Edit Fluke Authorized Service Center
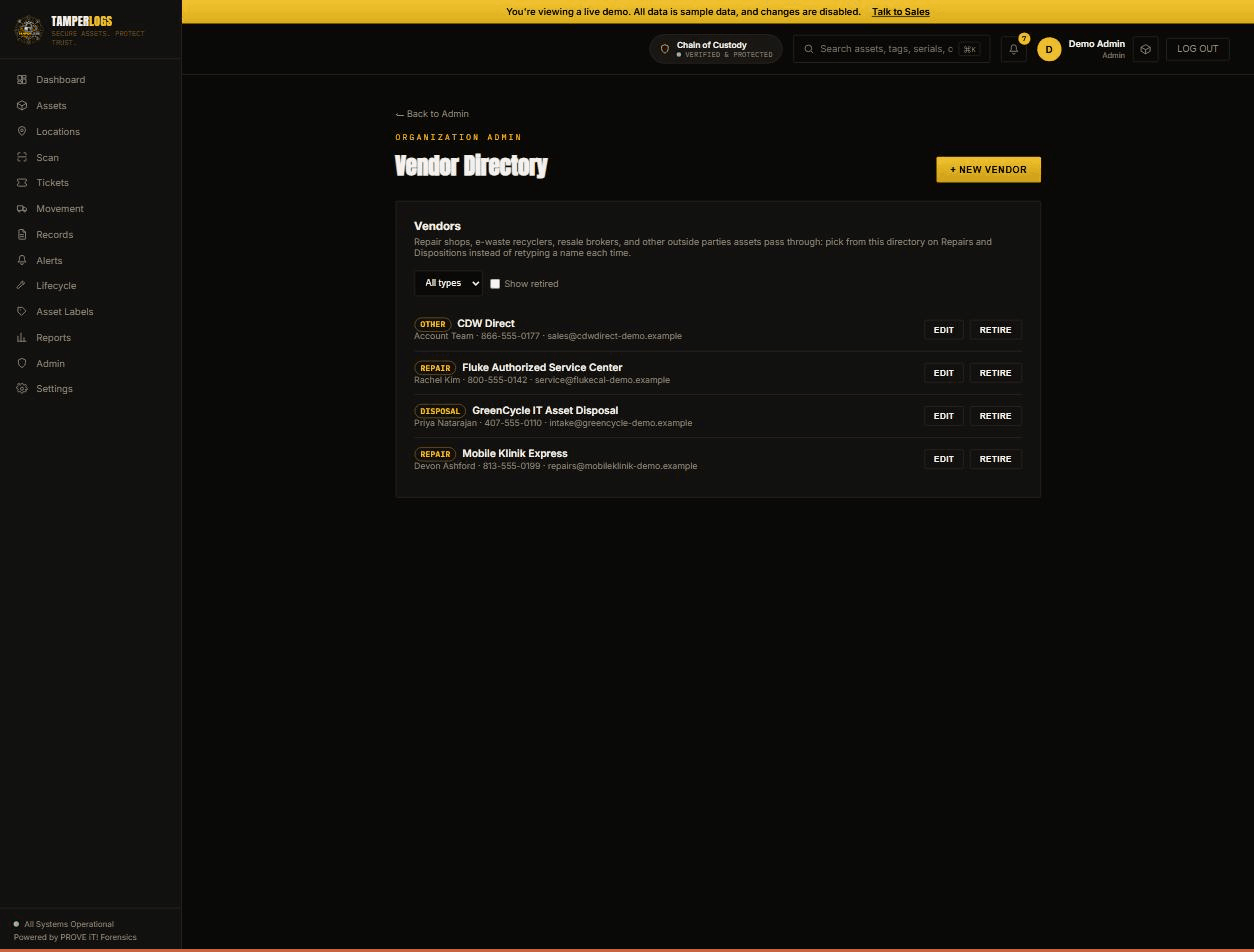This screenshot has height=952, width=1254. (x=943, y=373)
